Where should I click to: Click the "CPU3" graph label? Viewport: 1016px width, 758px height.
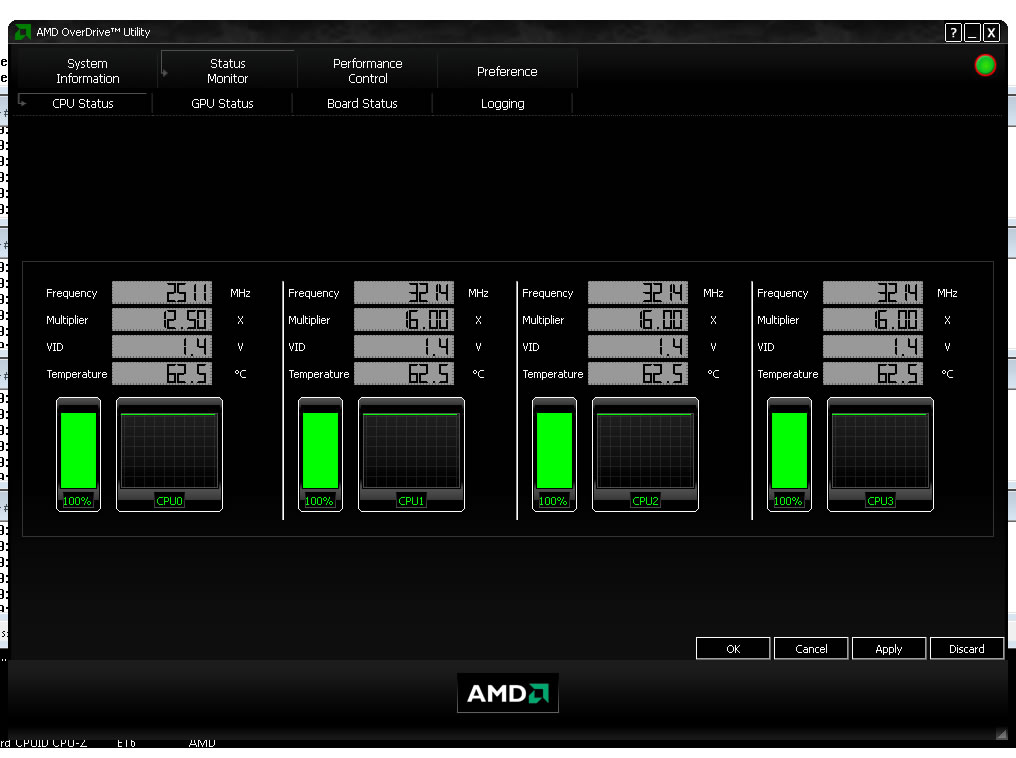881,501
